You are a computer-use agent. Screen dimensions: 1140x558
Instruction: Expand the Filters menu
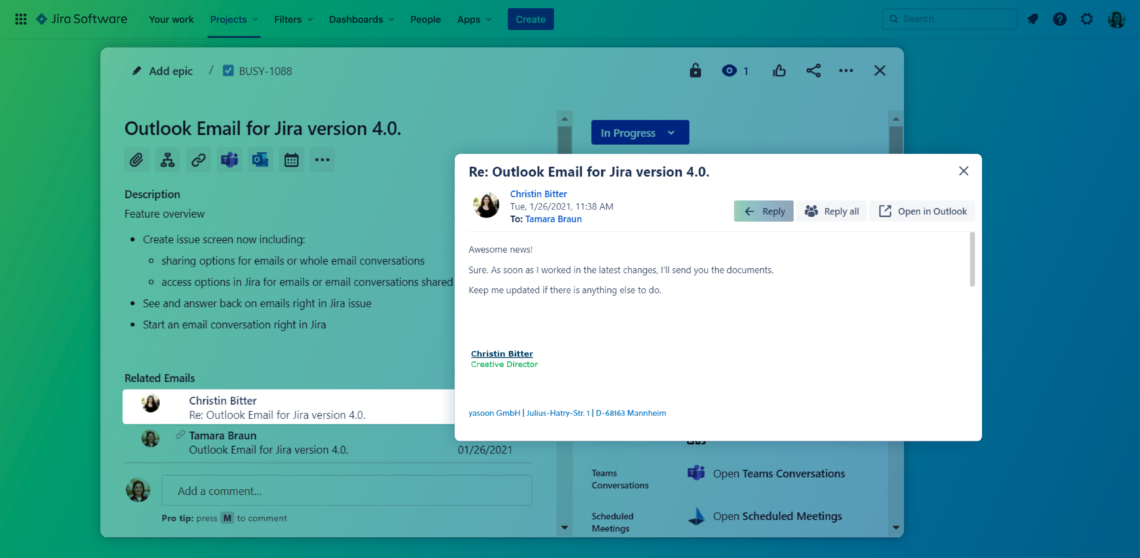click(x=293, y=20)
